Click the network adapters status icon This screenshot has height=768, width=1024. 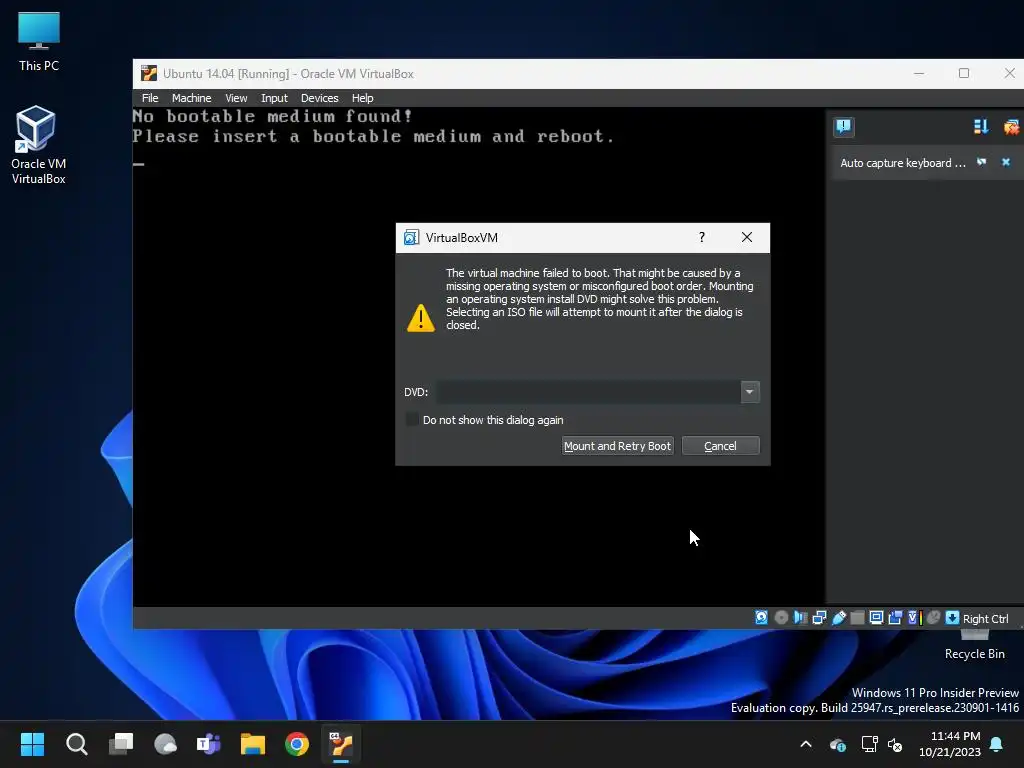click(819, 618)
